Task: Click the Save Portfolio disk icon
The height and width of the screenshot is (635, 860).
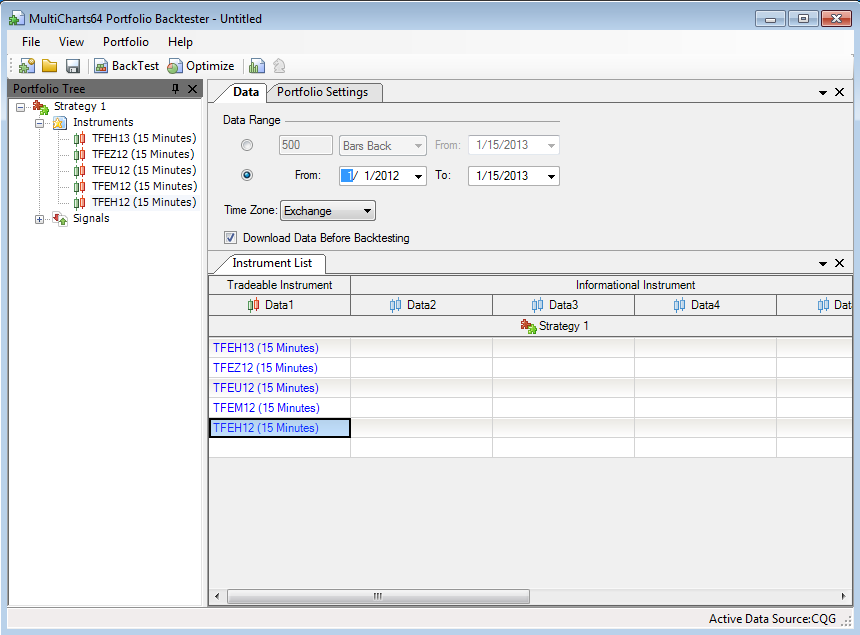Action: click(x=73, y=66)
